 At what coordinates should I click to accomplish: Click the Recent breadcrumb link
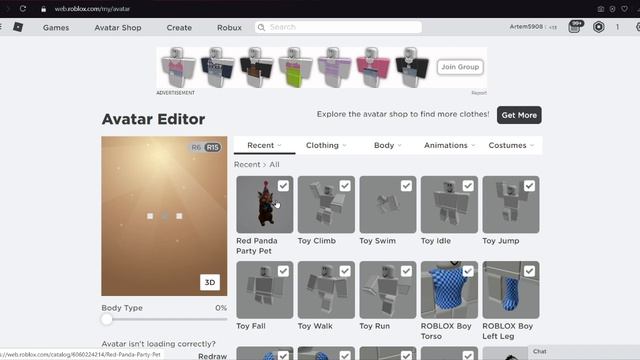pyautogui.click(x=247, y=164)
